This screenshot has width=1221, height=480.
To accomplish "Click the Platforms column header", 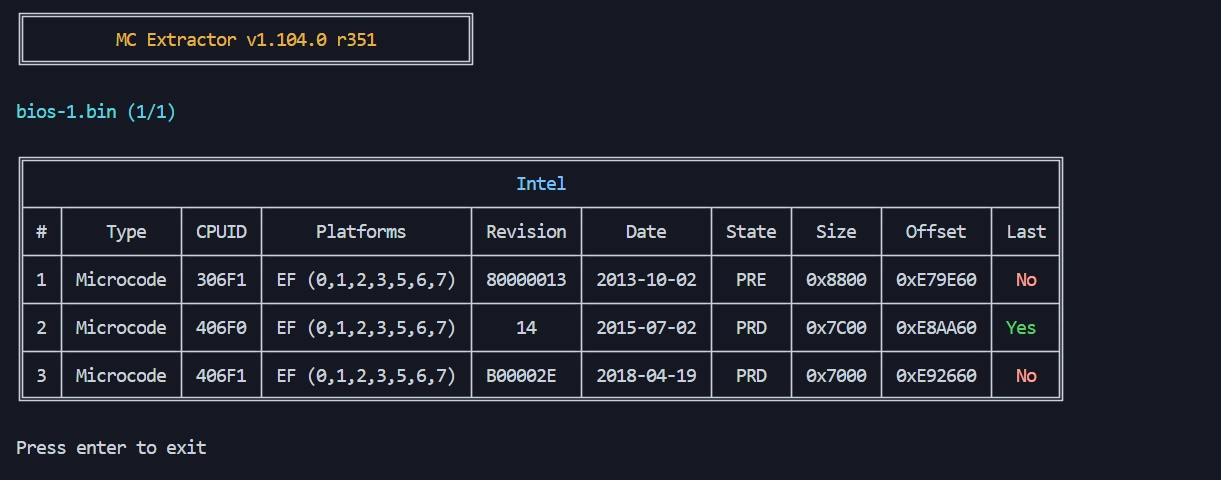I will (x=361, y=231).
